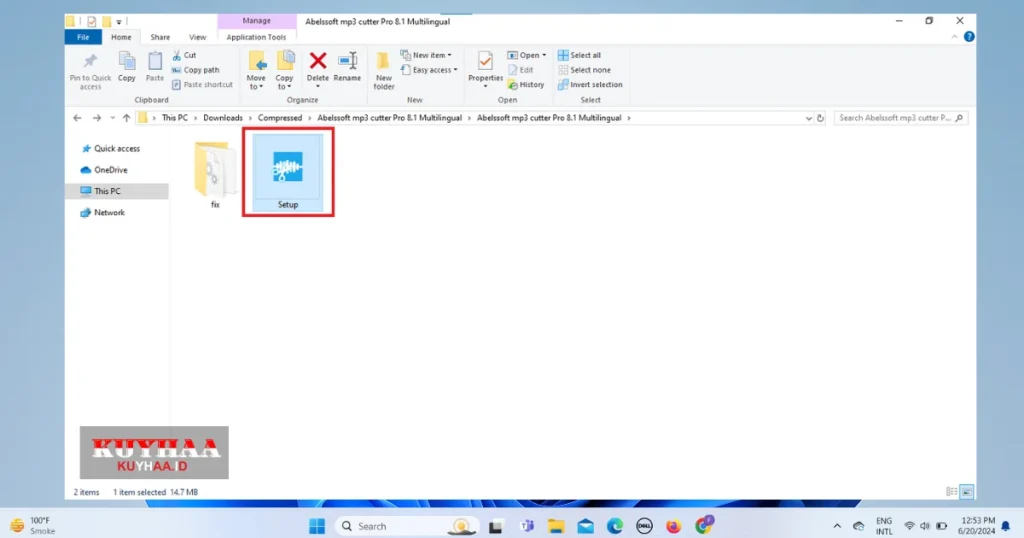Viewport: 1024px width, 538px height.
Task: Open Properties of the selected file
Action: click(x=485, y=71)
